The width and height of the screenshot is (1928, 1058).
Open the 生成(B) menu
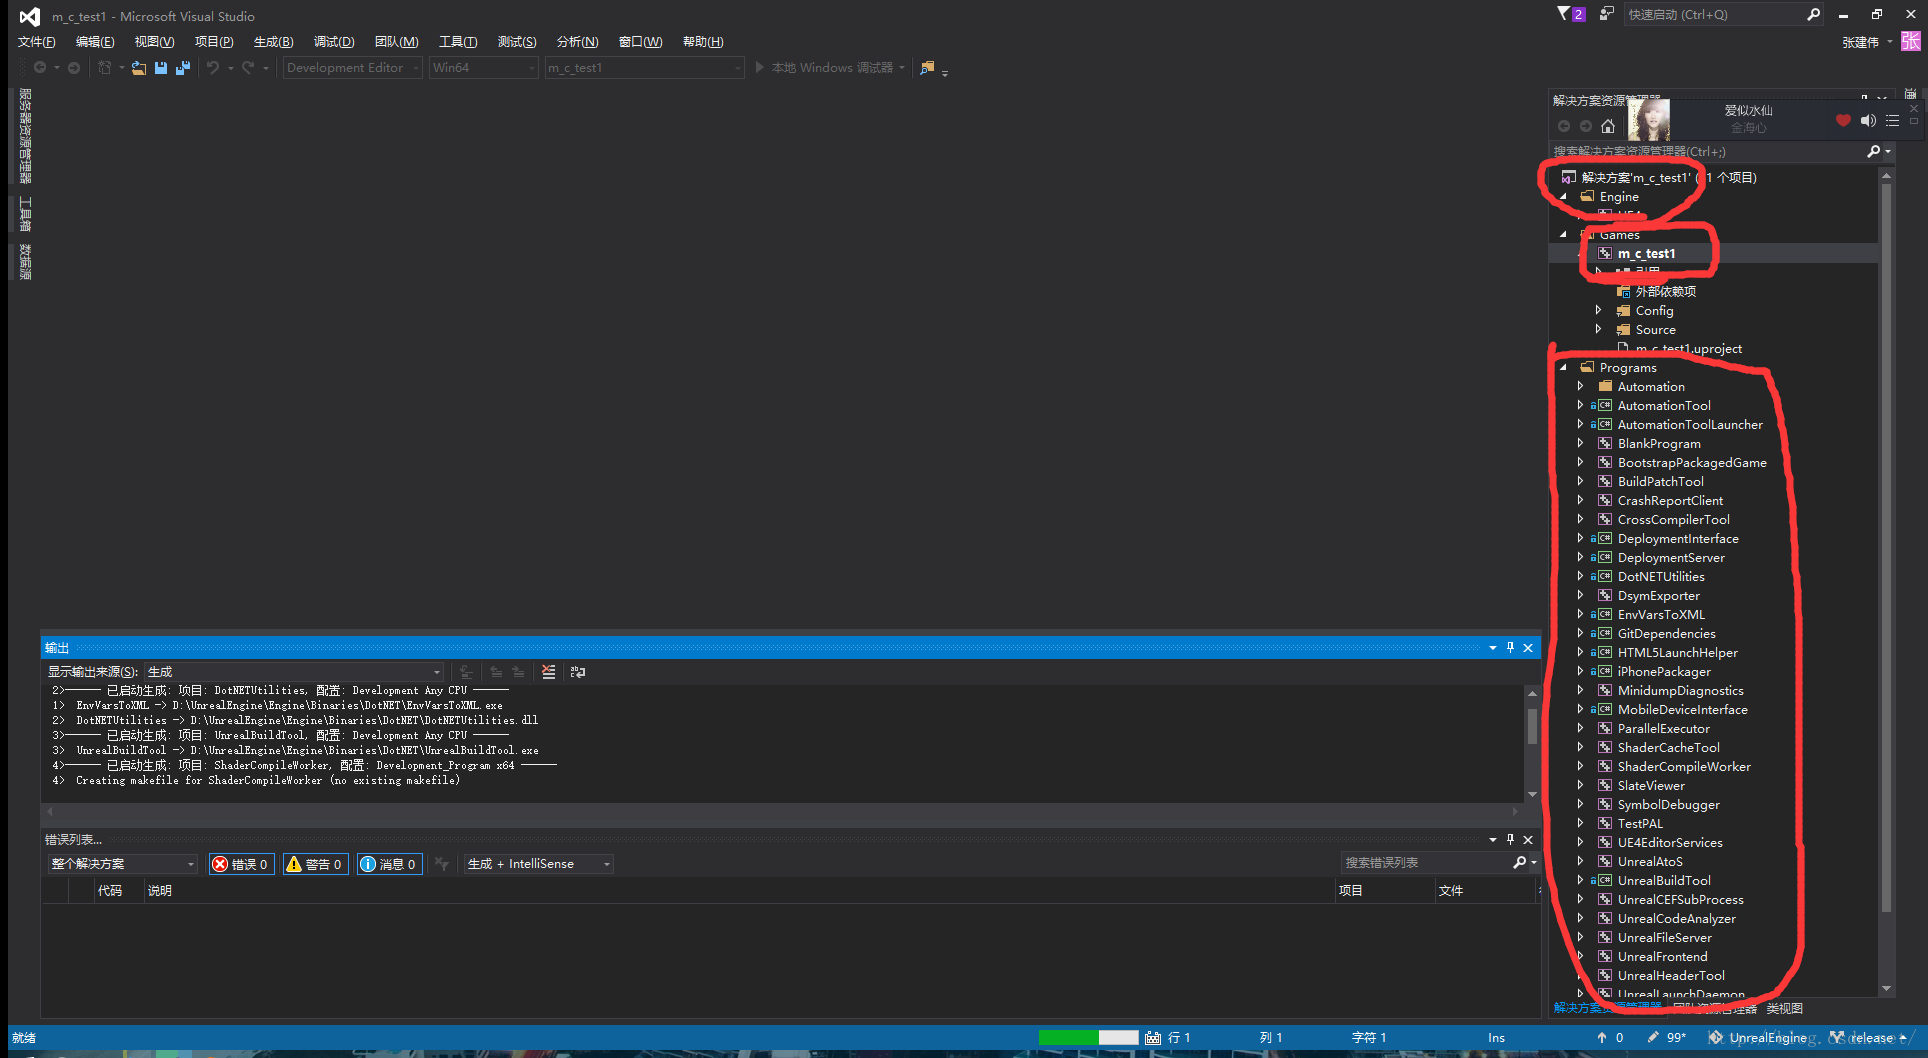[273, 42]
